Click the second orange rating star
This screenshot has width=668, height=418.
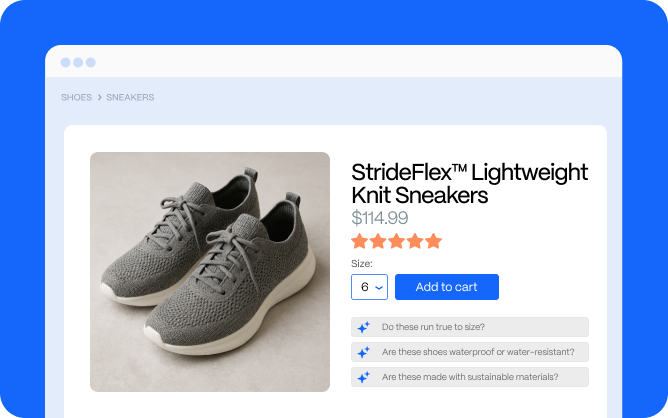(x=378, y=241)
